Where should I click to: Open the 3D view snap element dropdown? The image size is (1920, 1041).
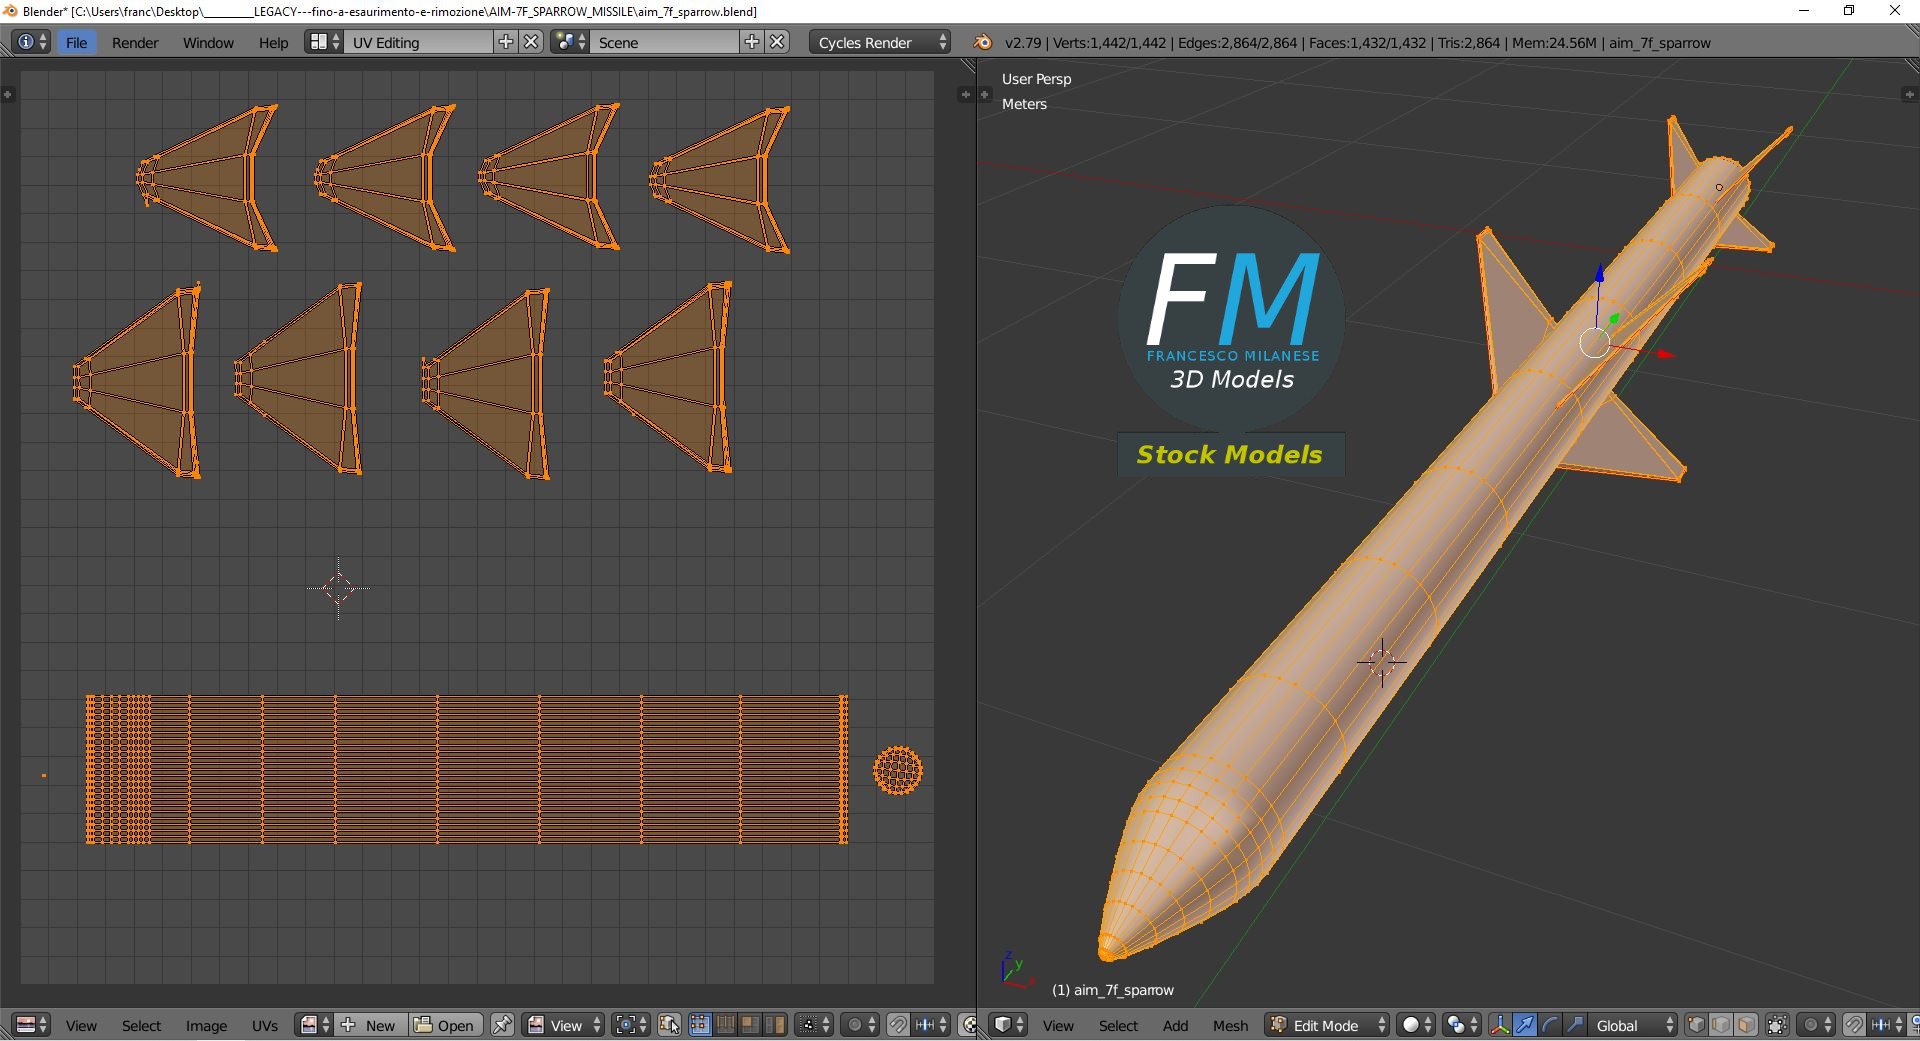click(x=1886, y=1025)
